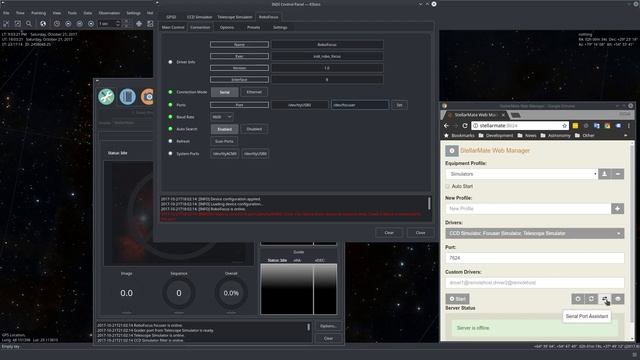Click Clear button in INDI Control Panel

(389, 233)
